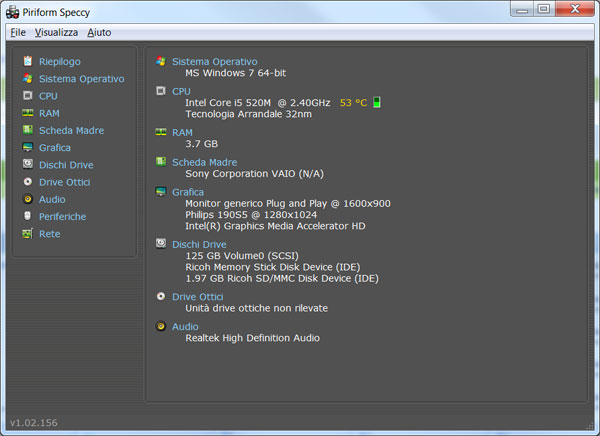Click the Audio speaker icon in sidebar
Viewport: 600px width, 436px height.
(x=28, y=199)
